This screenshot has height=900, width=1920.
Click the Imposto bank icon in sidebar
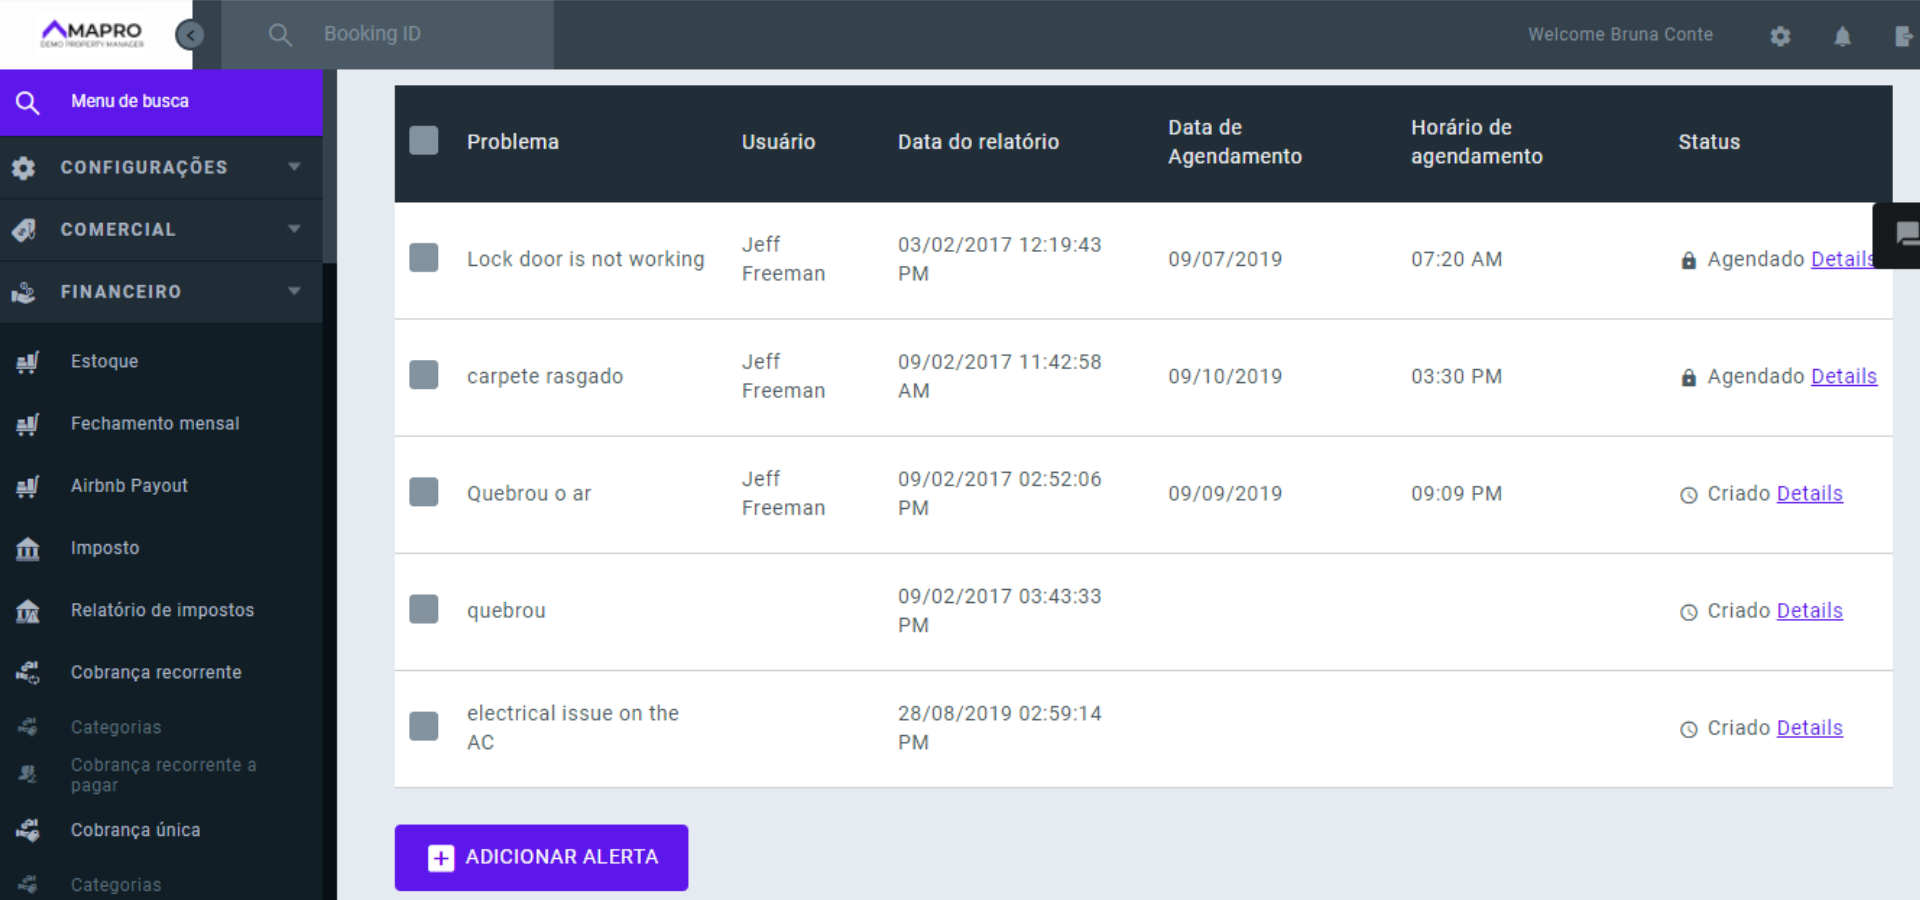[28, 549]
